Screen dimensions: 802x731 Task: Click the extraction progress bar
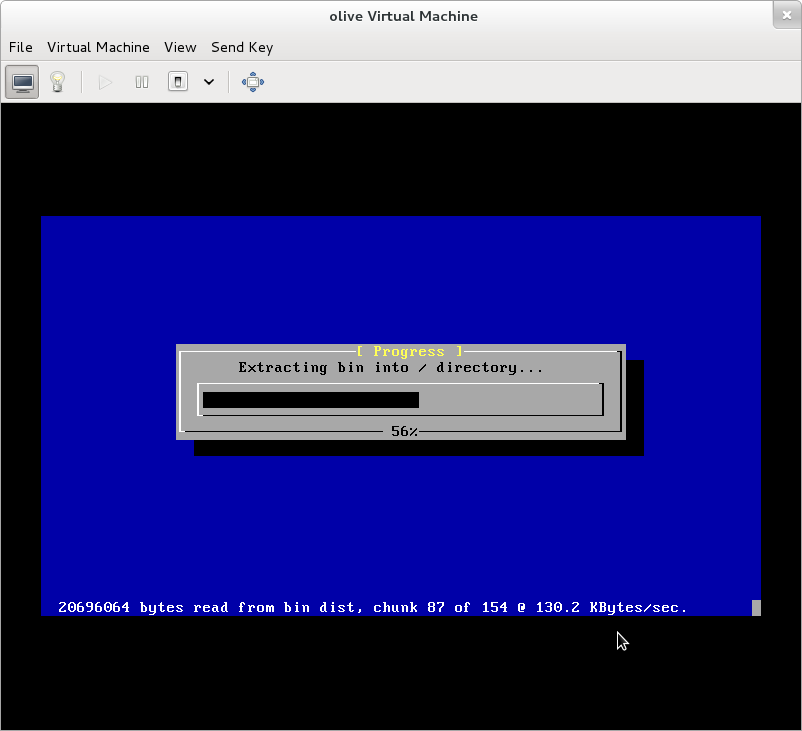[x=400, y=400]
